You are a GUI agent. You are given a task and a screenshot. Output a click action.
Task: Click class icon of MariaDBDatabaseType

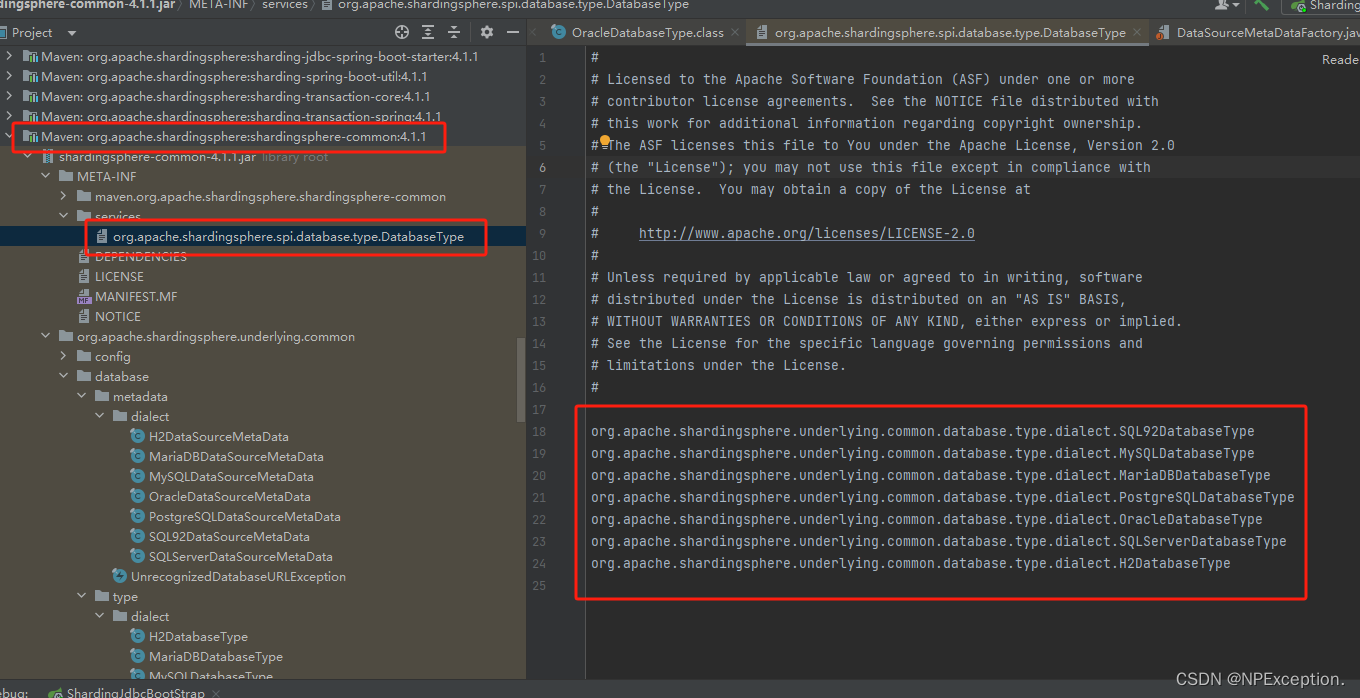138,656
